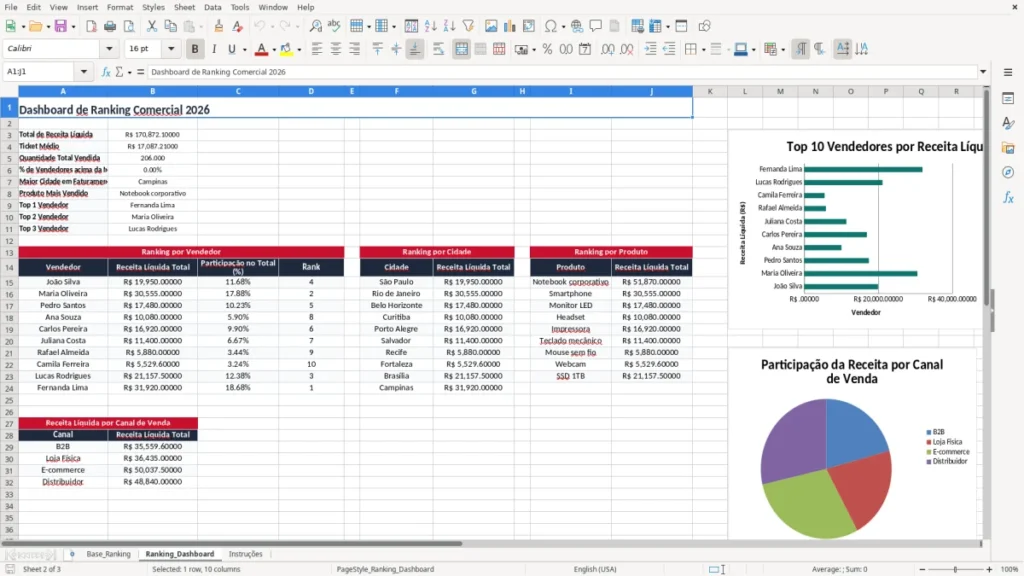
Task: Open Find and Replace magnifier icon
Action: [x=315, y=26]
